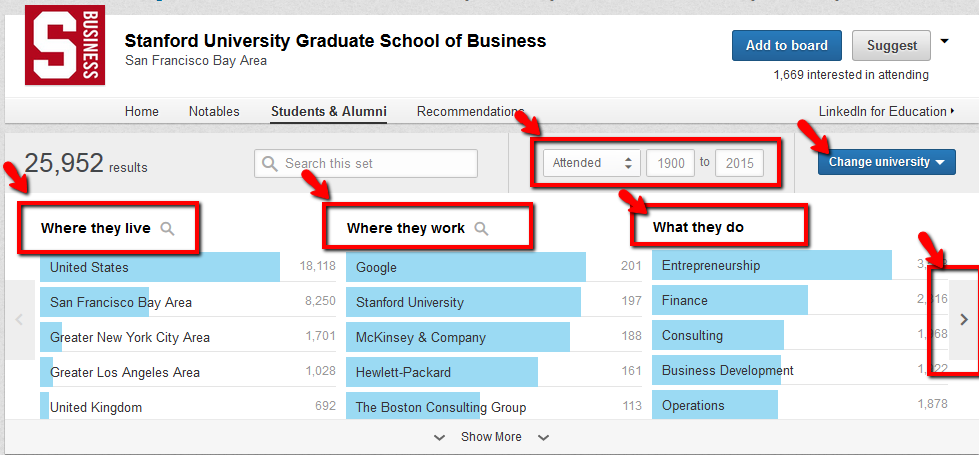Image resolution: width=979 pixels, height=455 pixels.
Task: Click the What they do heading
Action: click(x=698, y=227)
